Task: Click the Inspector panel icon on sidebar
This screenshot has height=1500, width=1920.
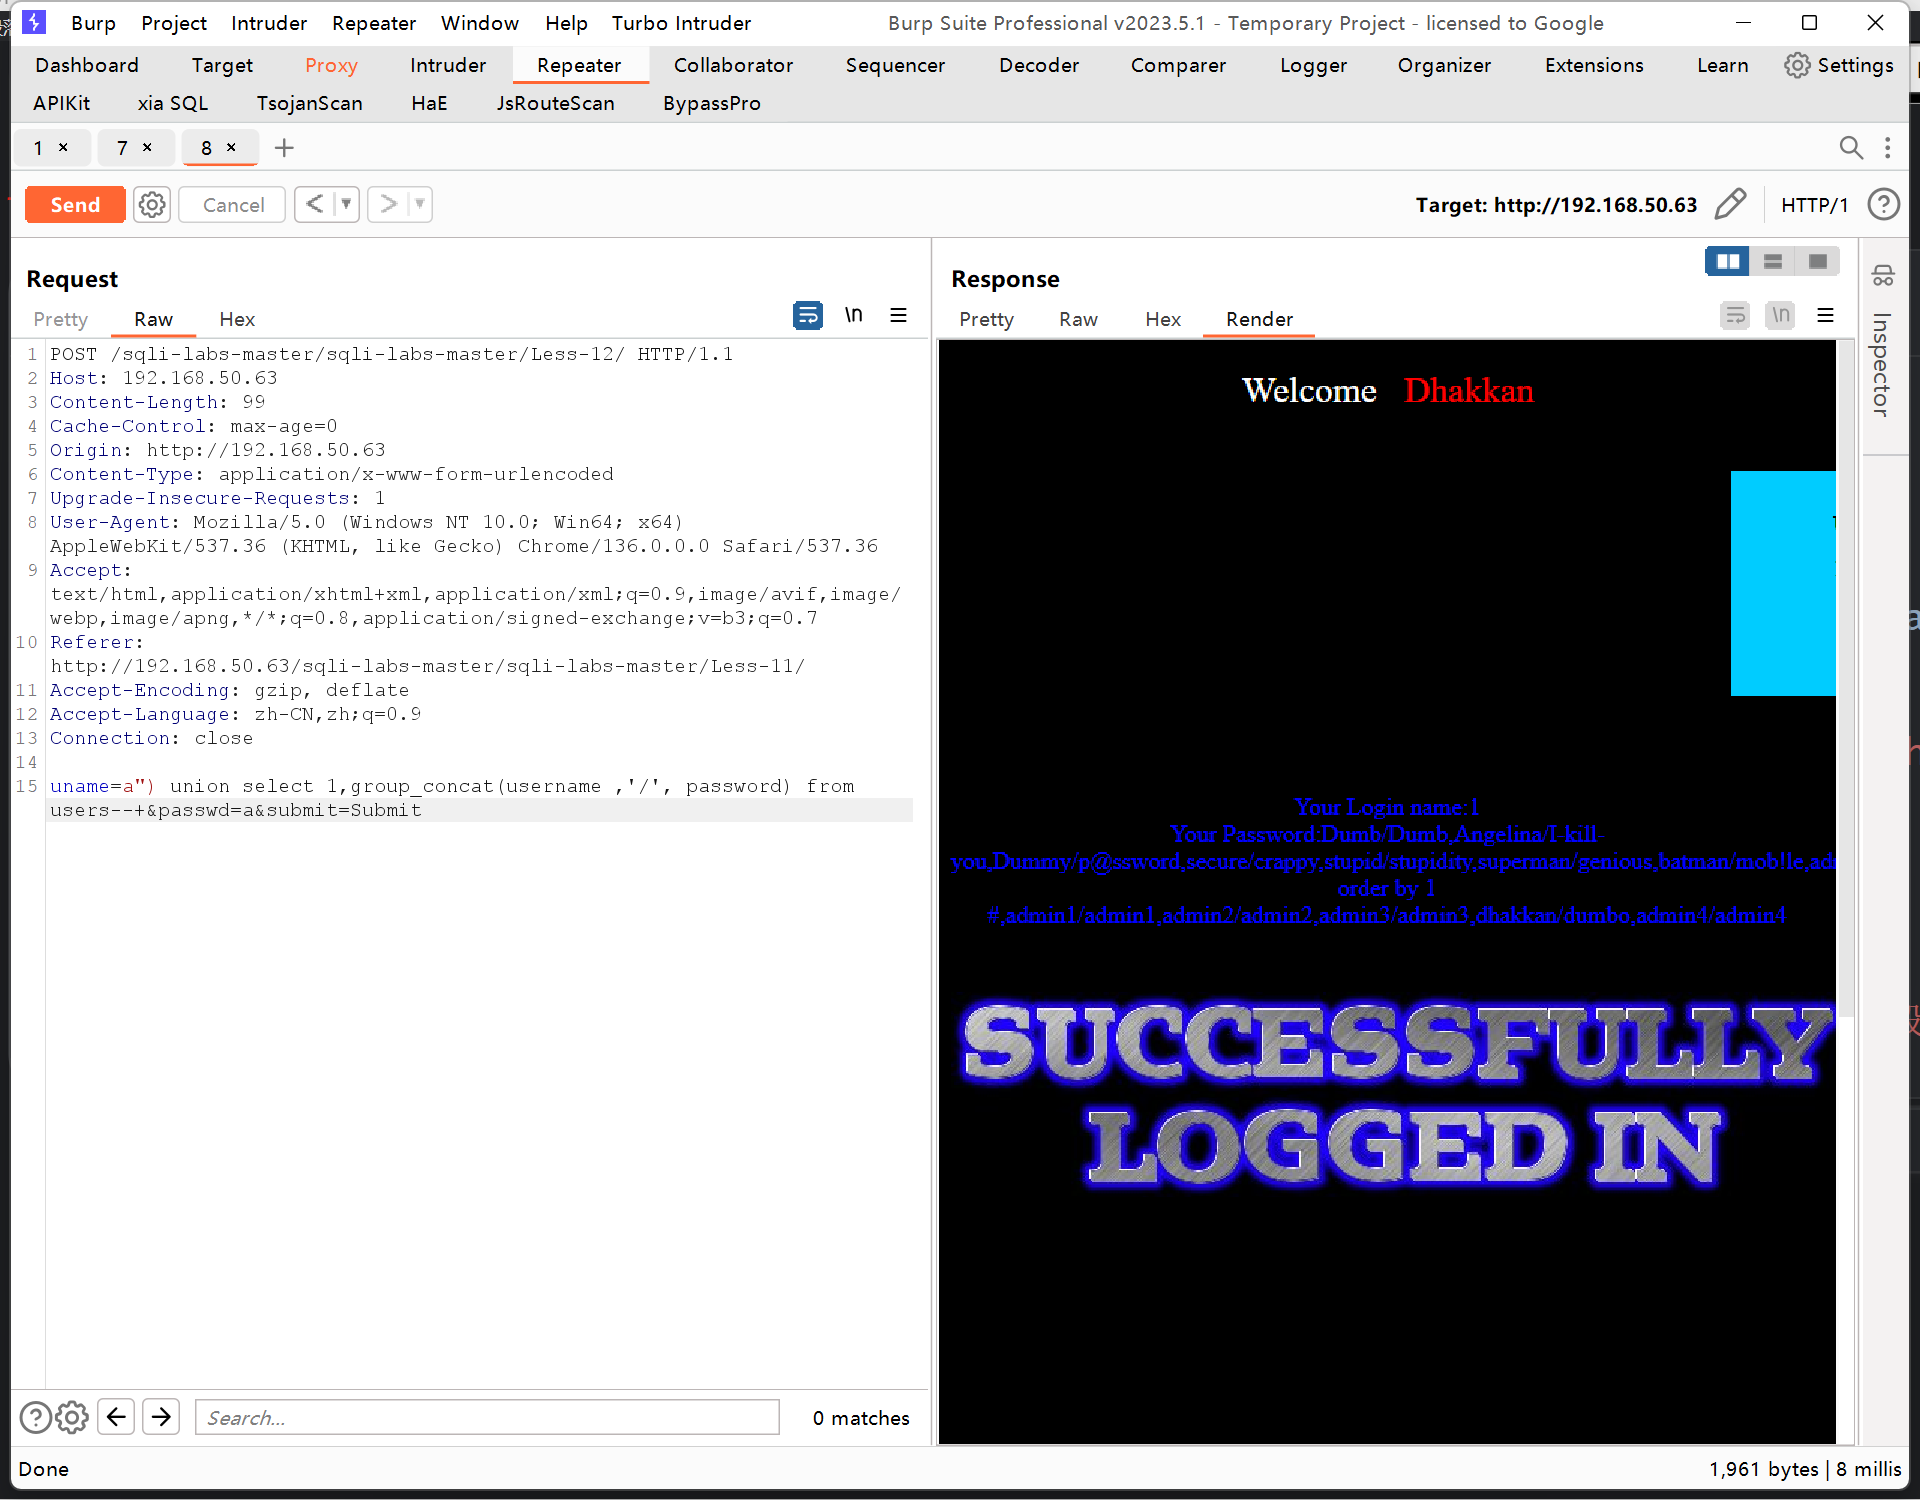Action: coord(1883,276)
